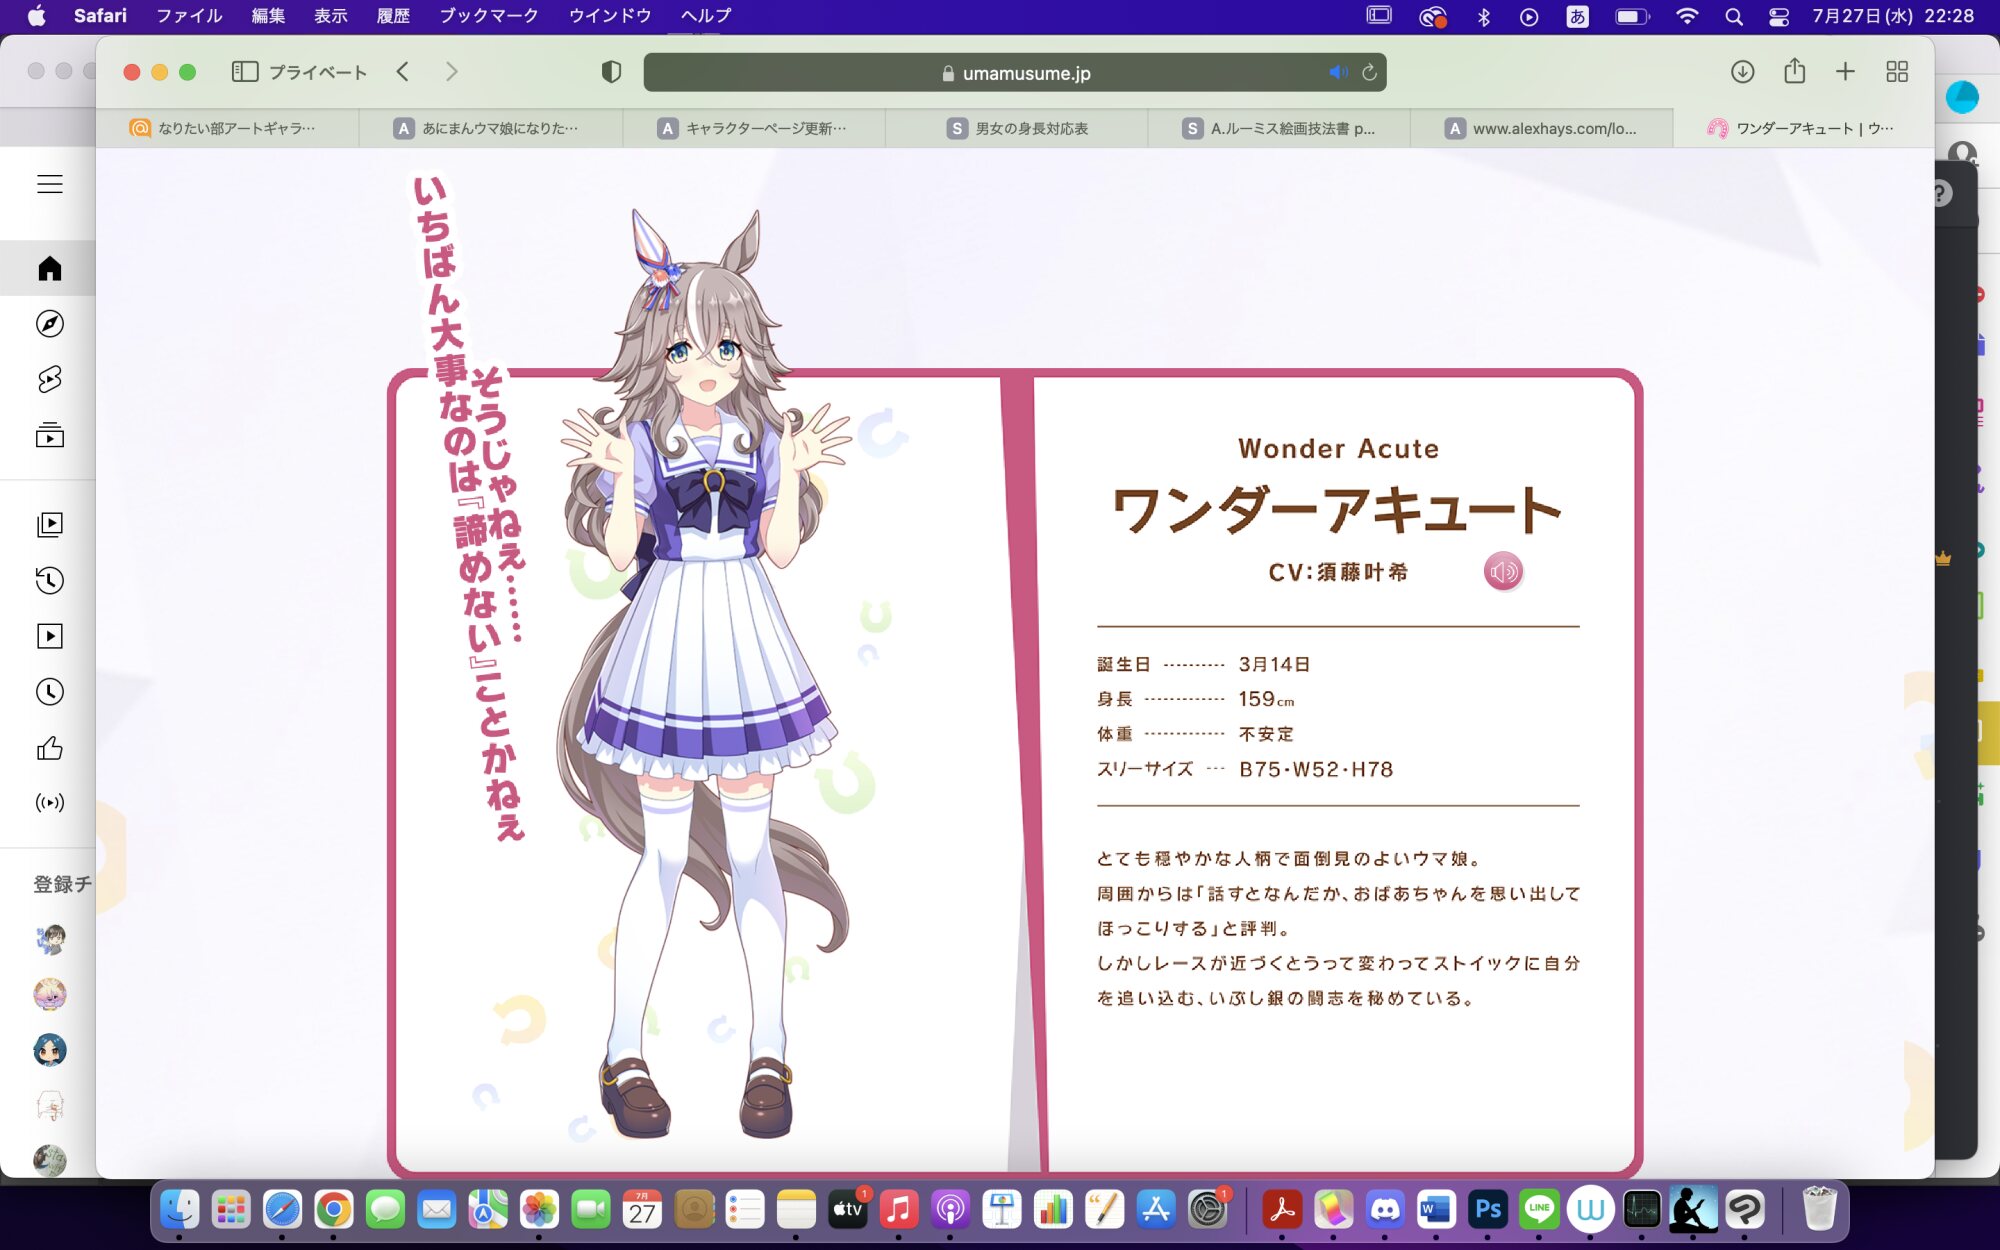Open the hamburger menu in background window
Image resolution: width=2000 pixels, height=1250 pixels.
(x=50, y=184)
